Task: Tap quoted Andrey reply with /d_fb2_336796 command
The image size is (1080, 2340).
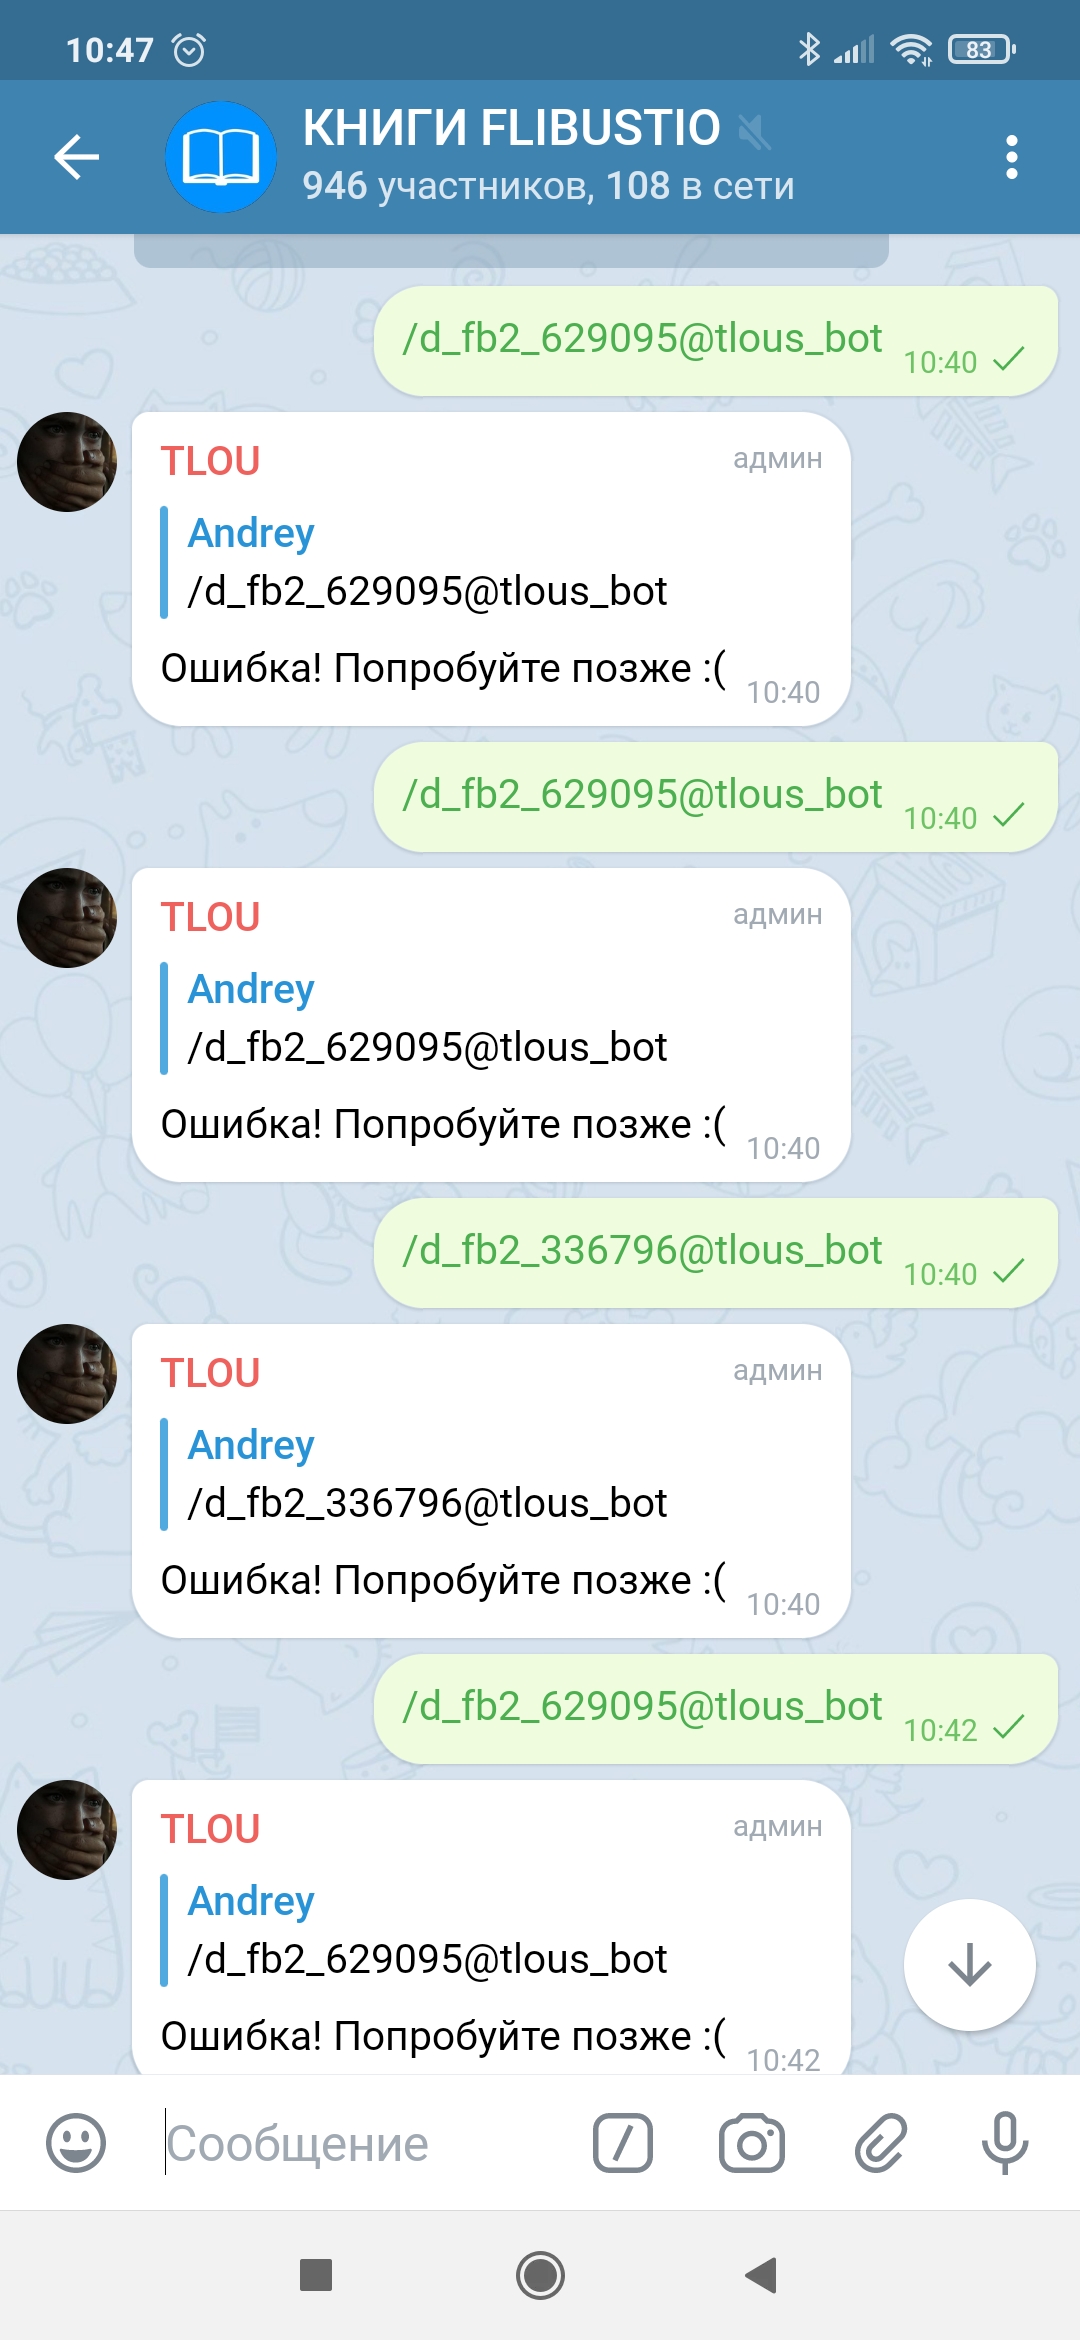Action: [427, 1474]
